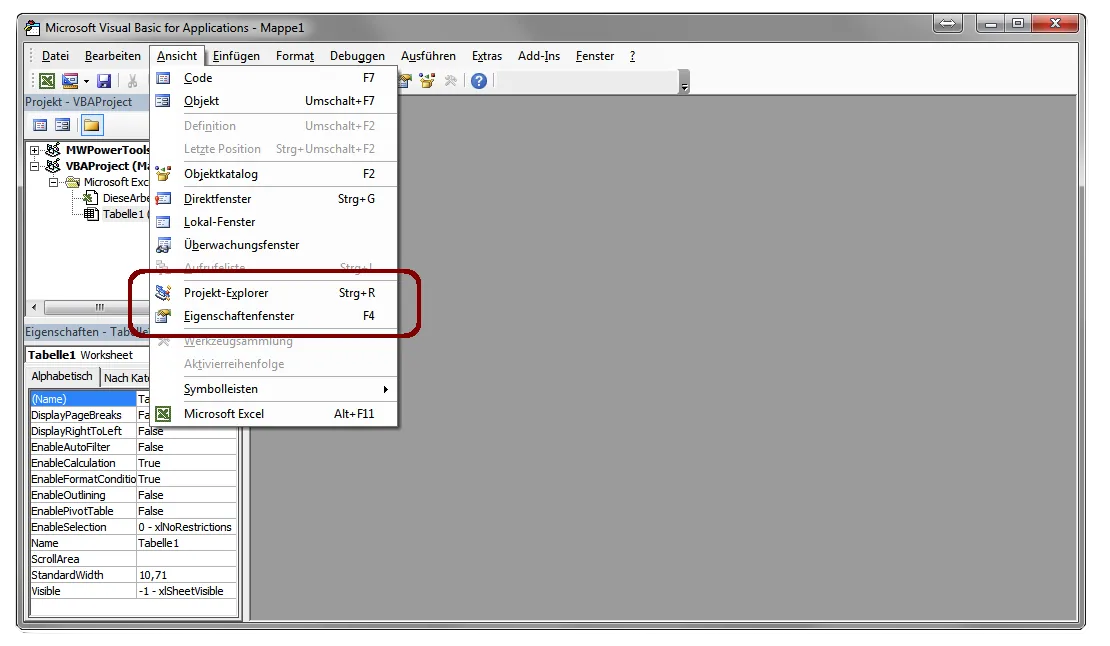Toggle folders button in Project panel

(x=91, y=125)
